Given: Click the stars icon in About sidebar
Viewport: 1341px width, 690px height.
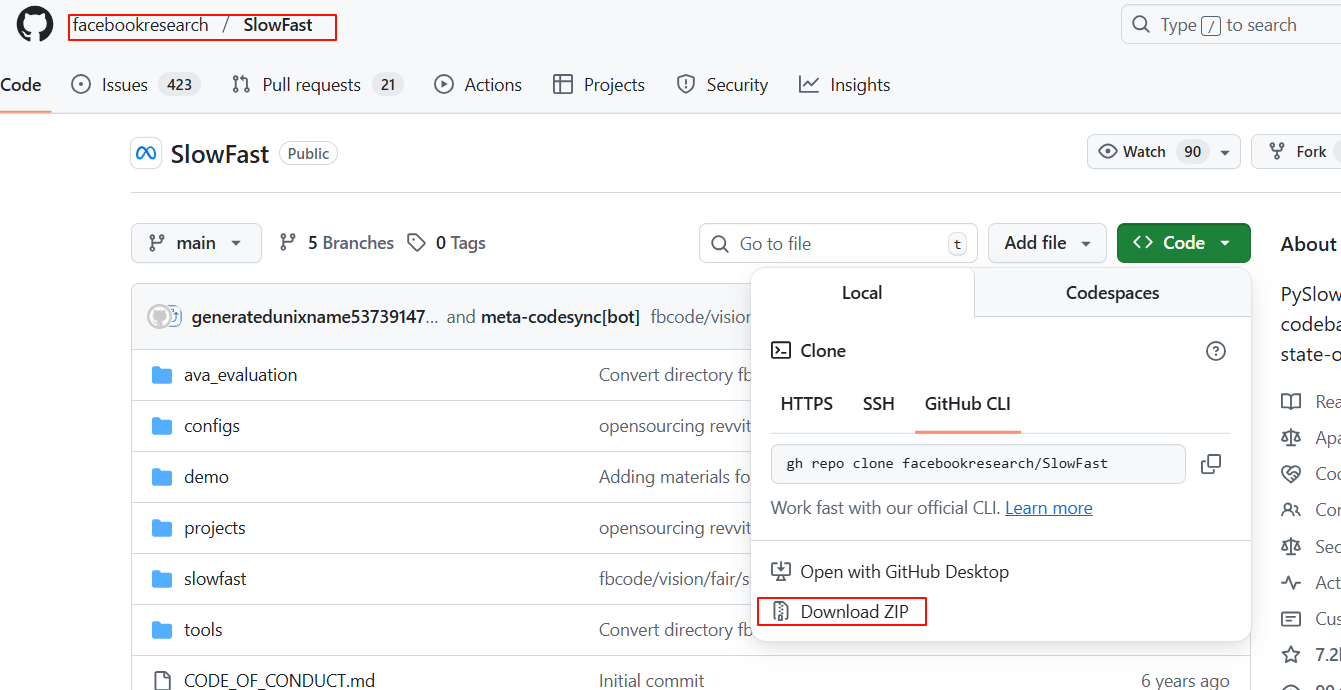Looking at the screenshot, I should click(x=1291, y=655).
